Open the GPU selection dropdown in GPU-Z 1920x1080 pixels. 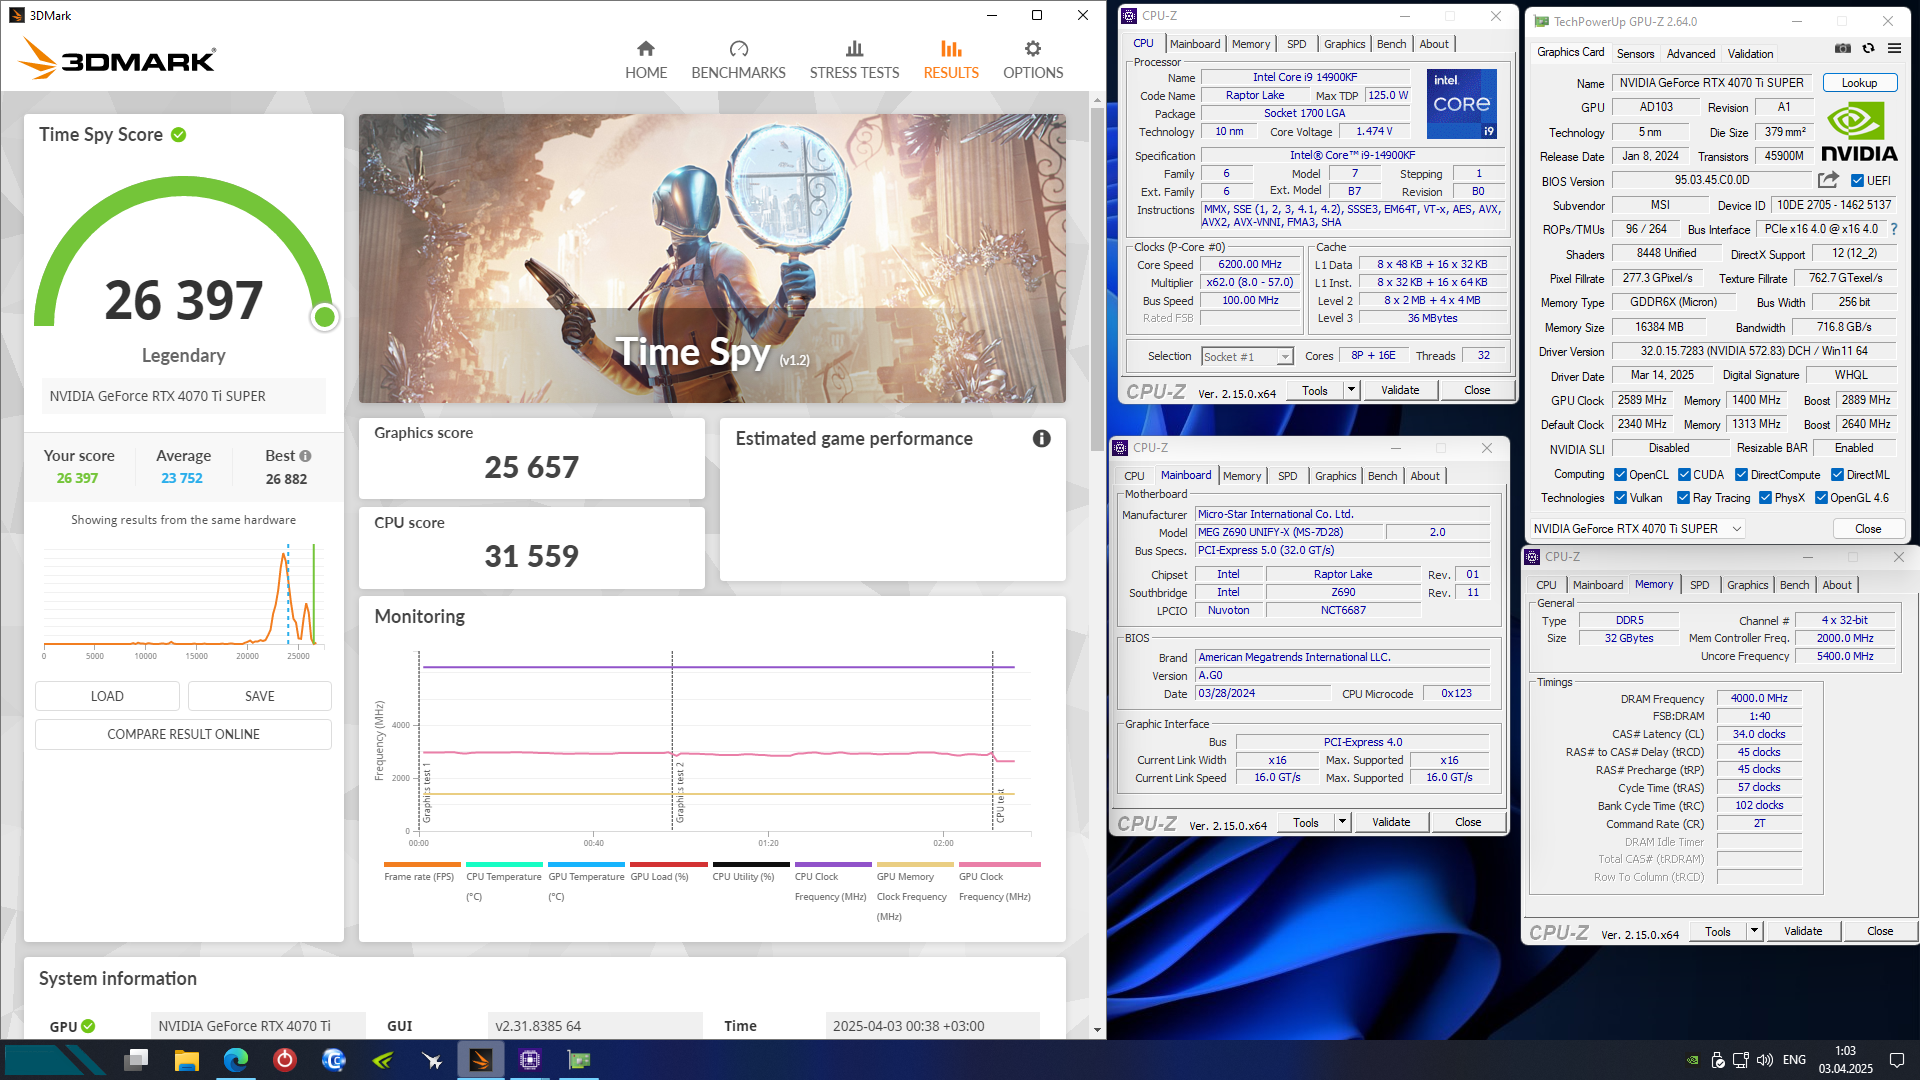pos(1637,529)
